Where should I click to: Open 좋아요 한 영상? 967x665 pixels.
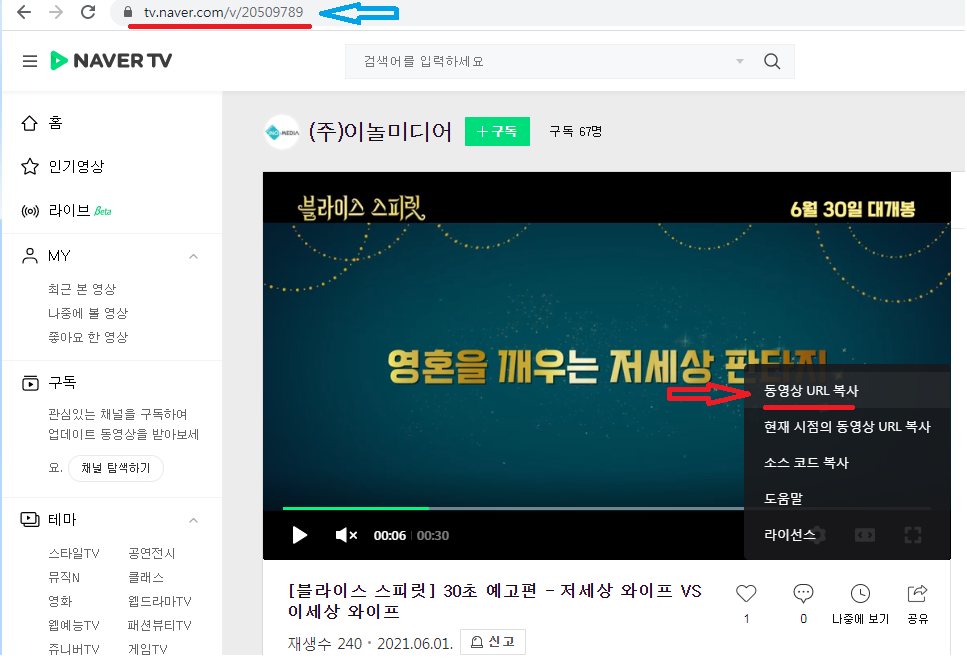pyautogui.click(x=88, y=337)
